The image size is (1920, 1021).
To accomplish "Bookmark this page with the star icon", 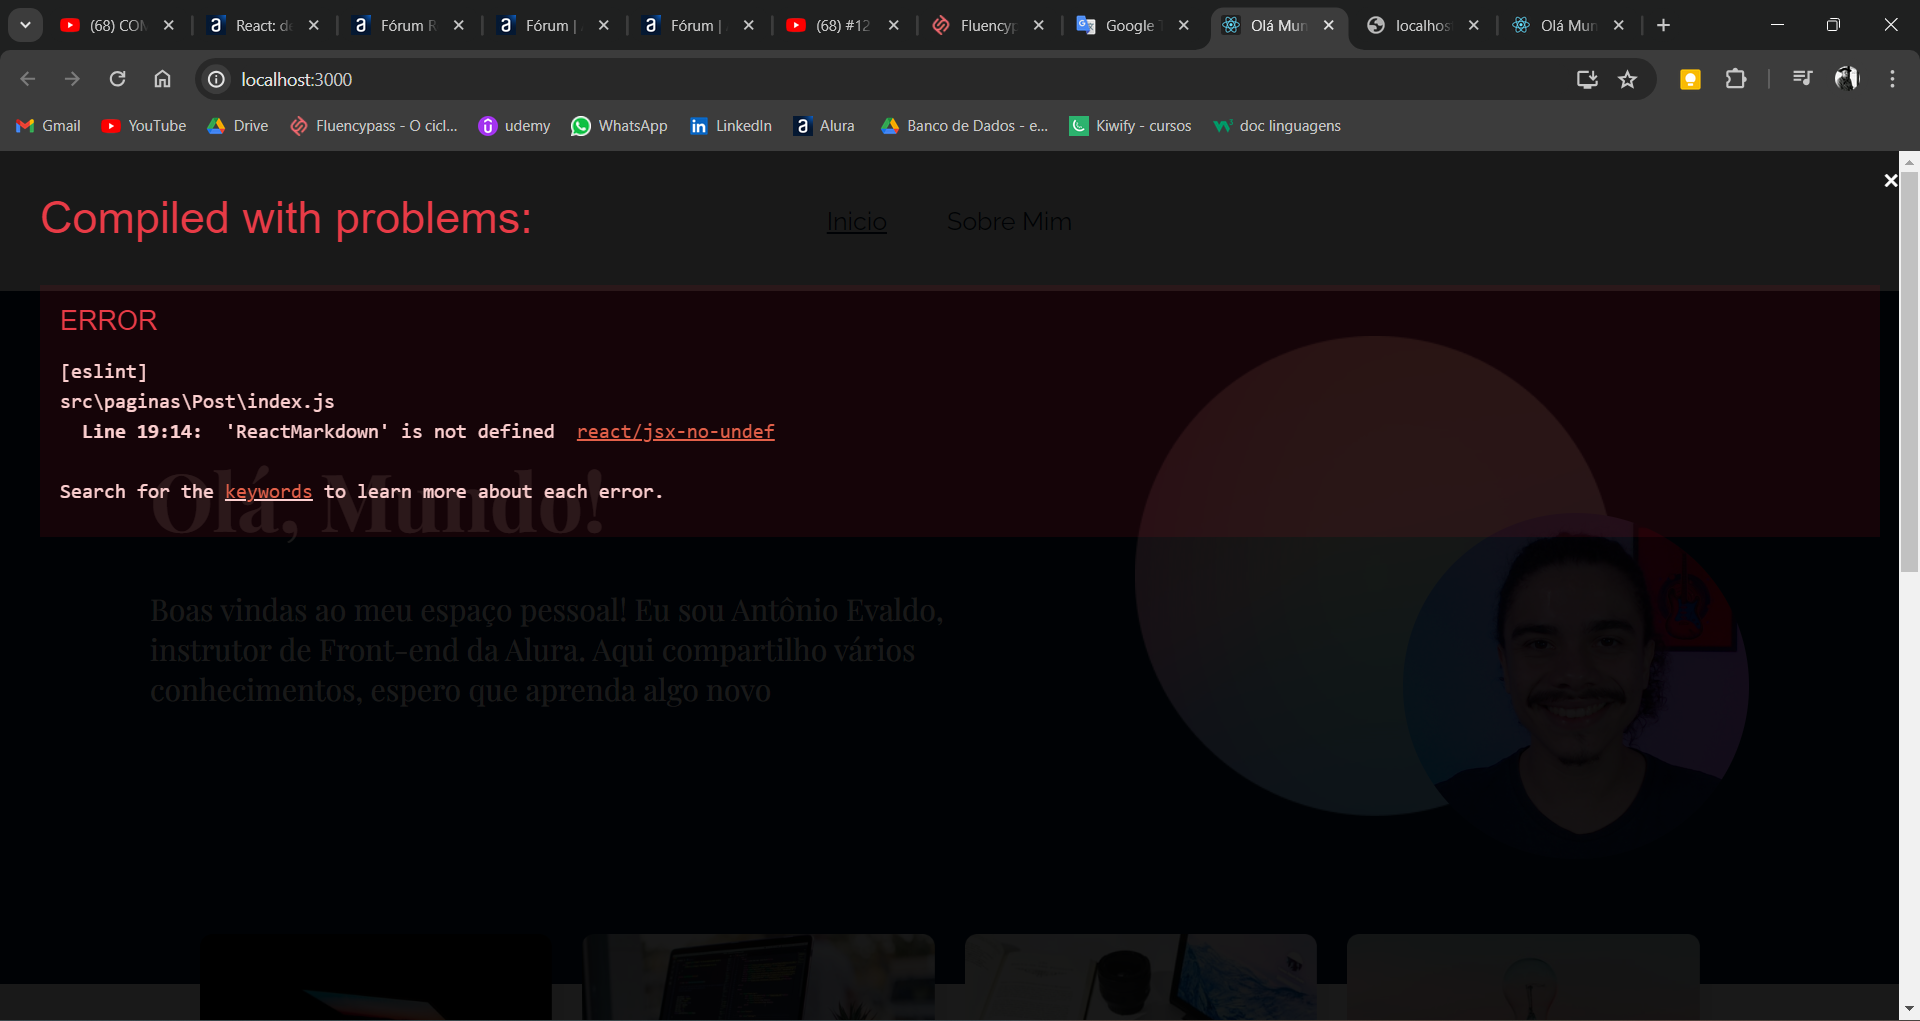I will [1628, 79].
